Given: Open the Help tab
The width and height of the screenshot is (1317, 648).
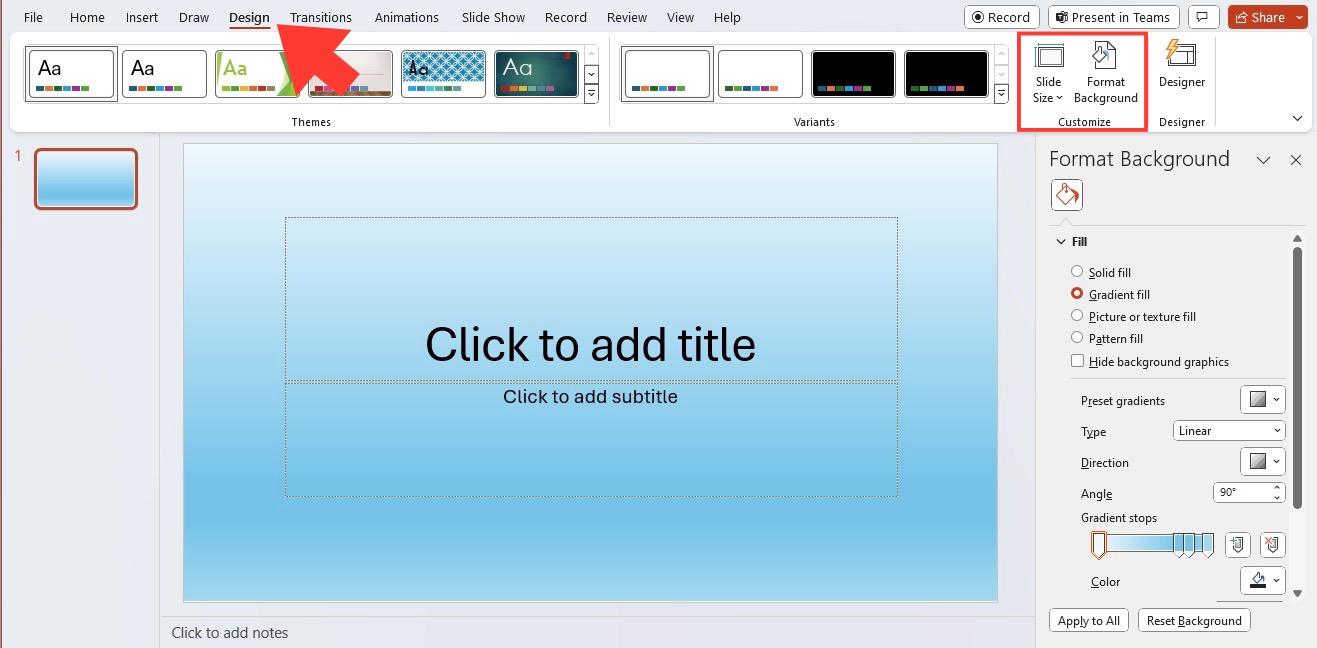Looking at the screenshot, I should pos(728,17).
